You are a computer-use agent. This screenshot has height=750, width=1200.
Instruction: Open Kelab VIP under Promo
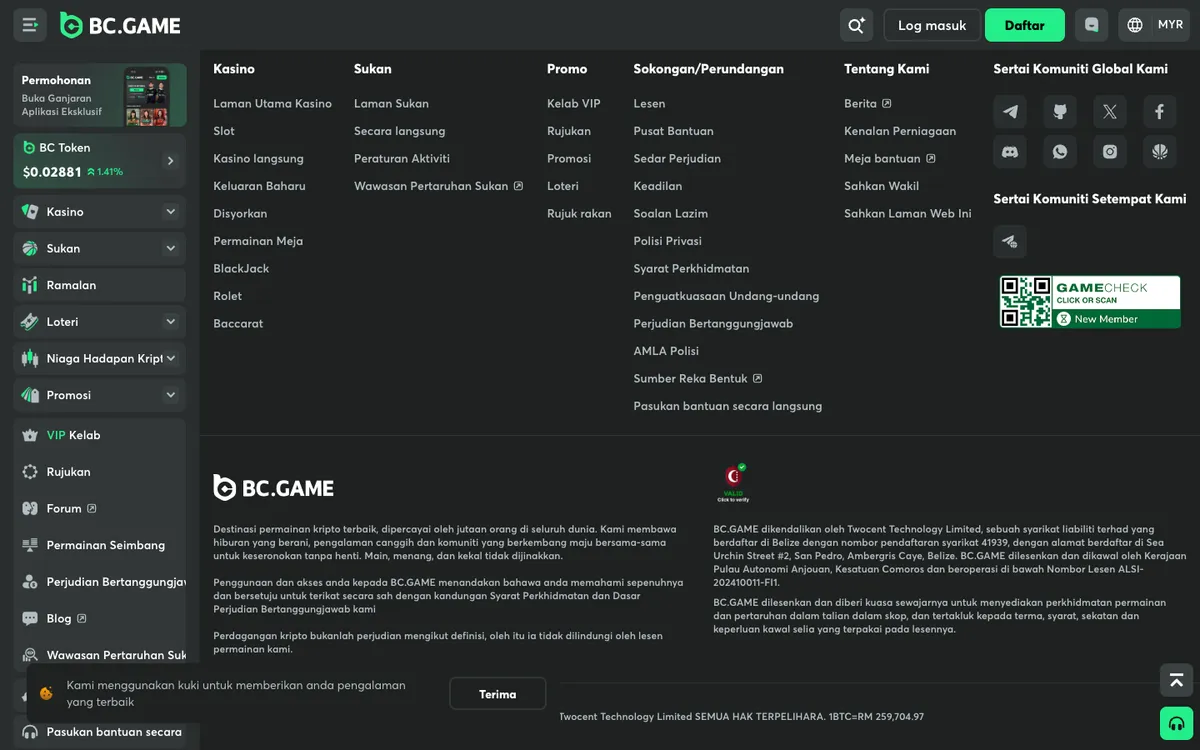(574, 104)
